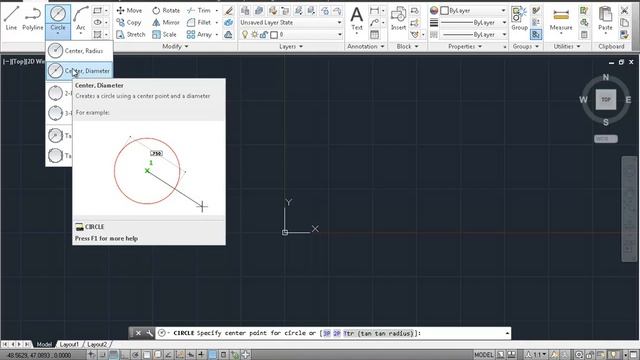The image size is (640, 360).
Task: Expand the Block panel
Action: click(407, 47)
